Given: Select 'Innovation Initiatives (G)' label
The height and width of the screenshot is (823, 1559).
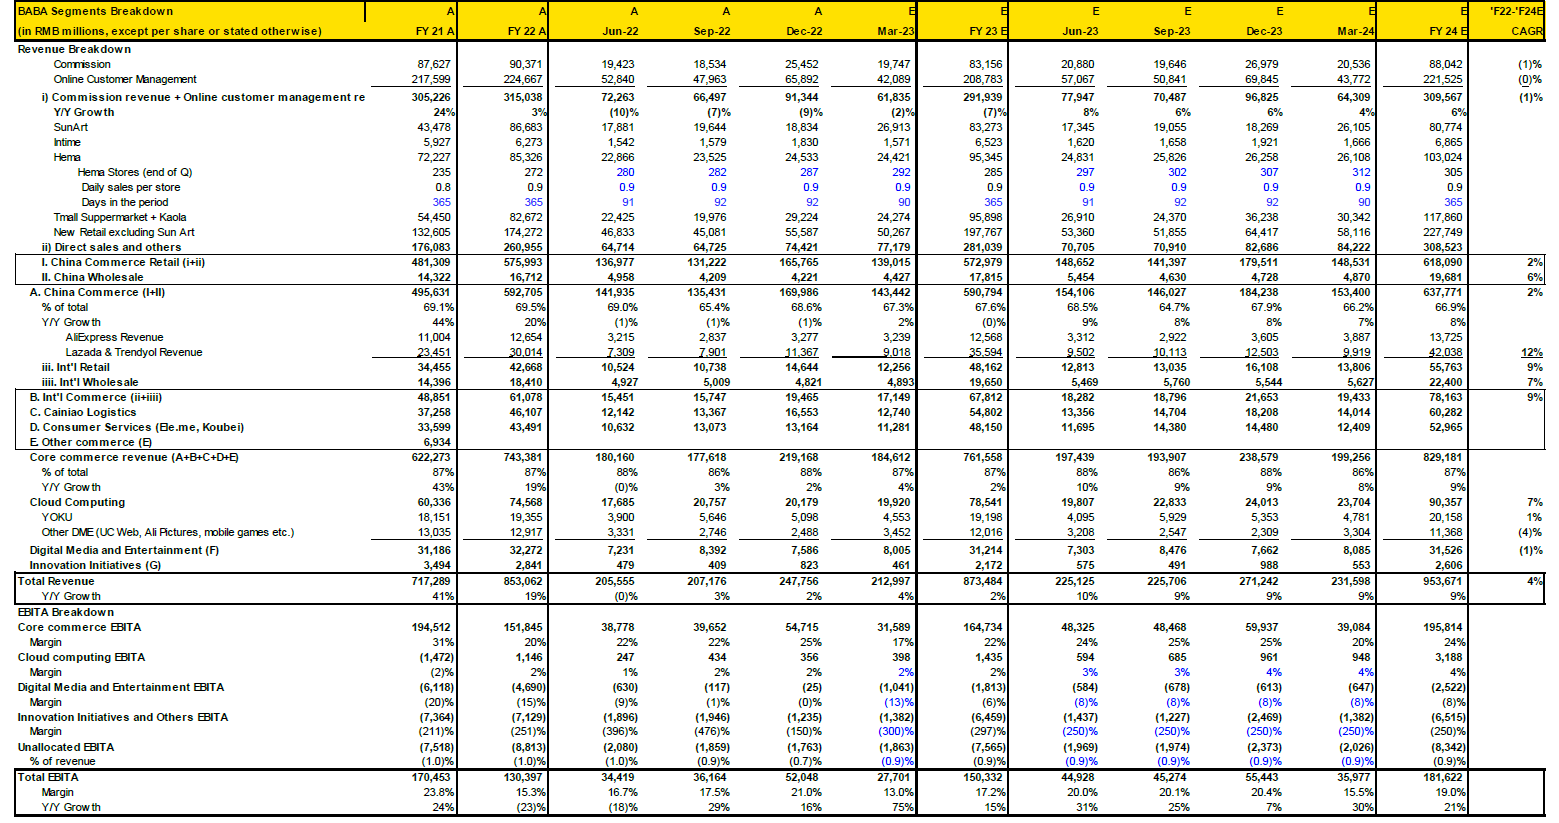Looking at the screenshot, I should pos(95,565).
